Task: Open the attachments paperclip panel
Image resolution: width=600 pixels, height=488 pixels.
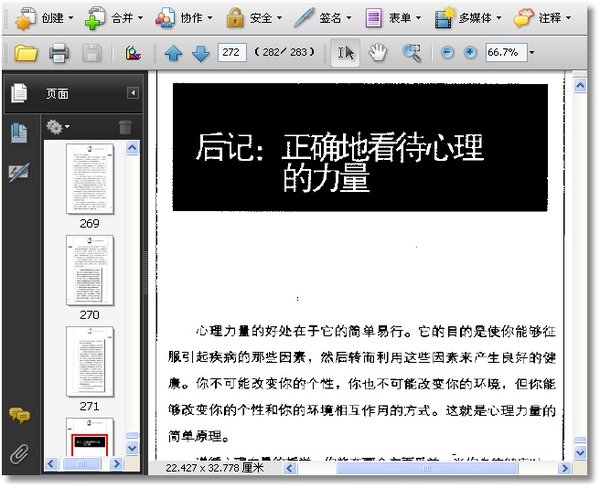Action: tap(18, 453)
